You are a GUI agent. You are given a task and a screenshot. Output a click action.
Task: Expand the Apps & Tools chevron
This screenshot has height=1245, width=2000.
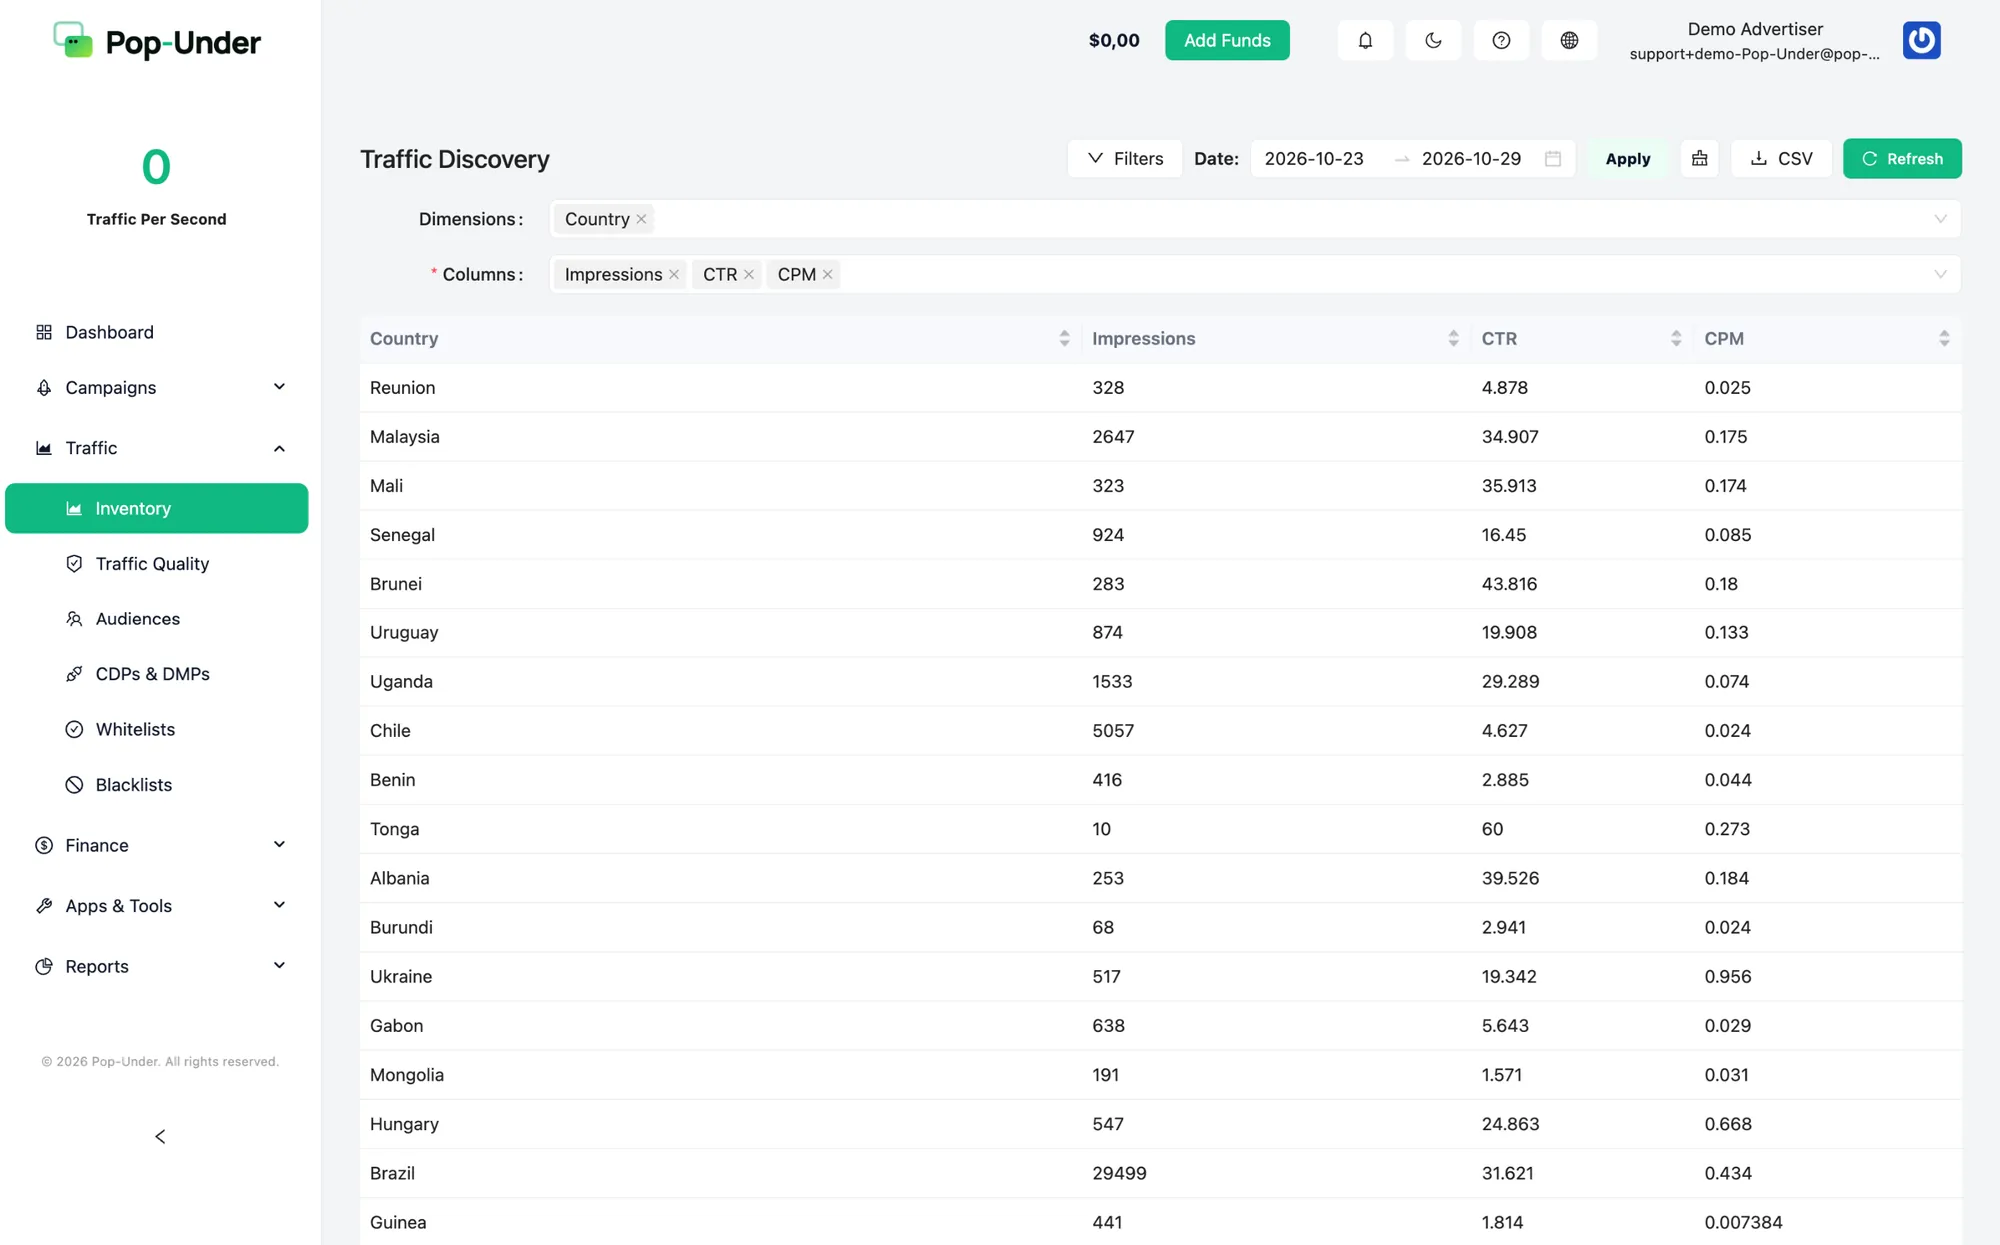(x=280, y=906)
